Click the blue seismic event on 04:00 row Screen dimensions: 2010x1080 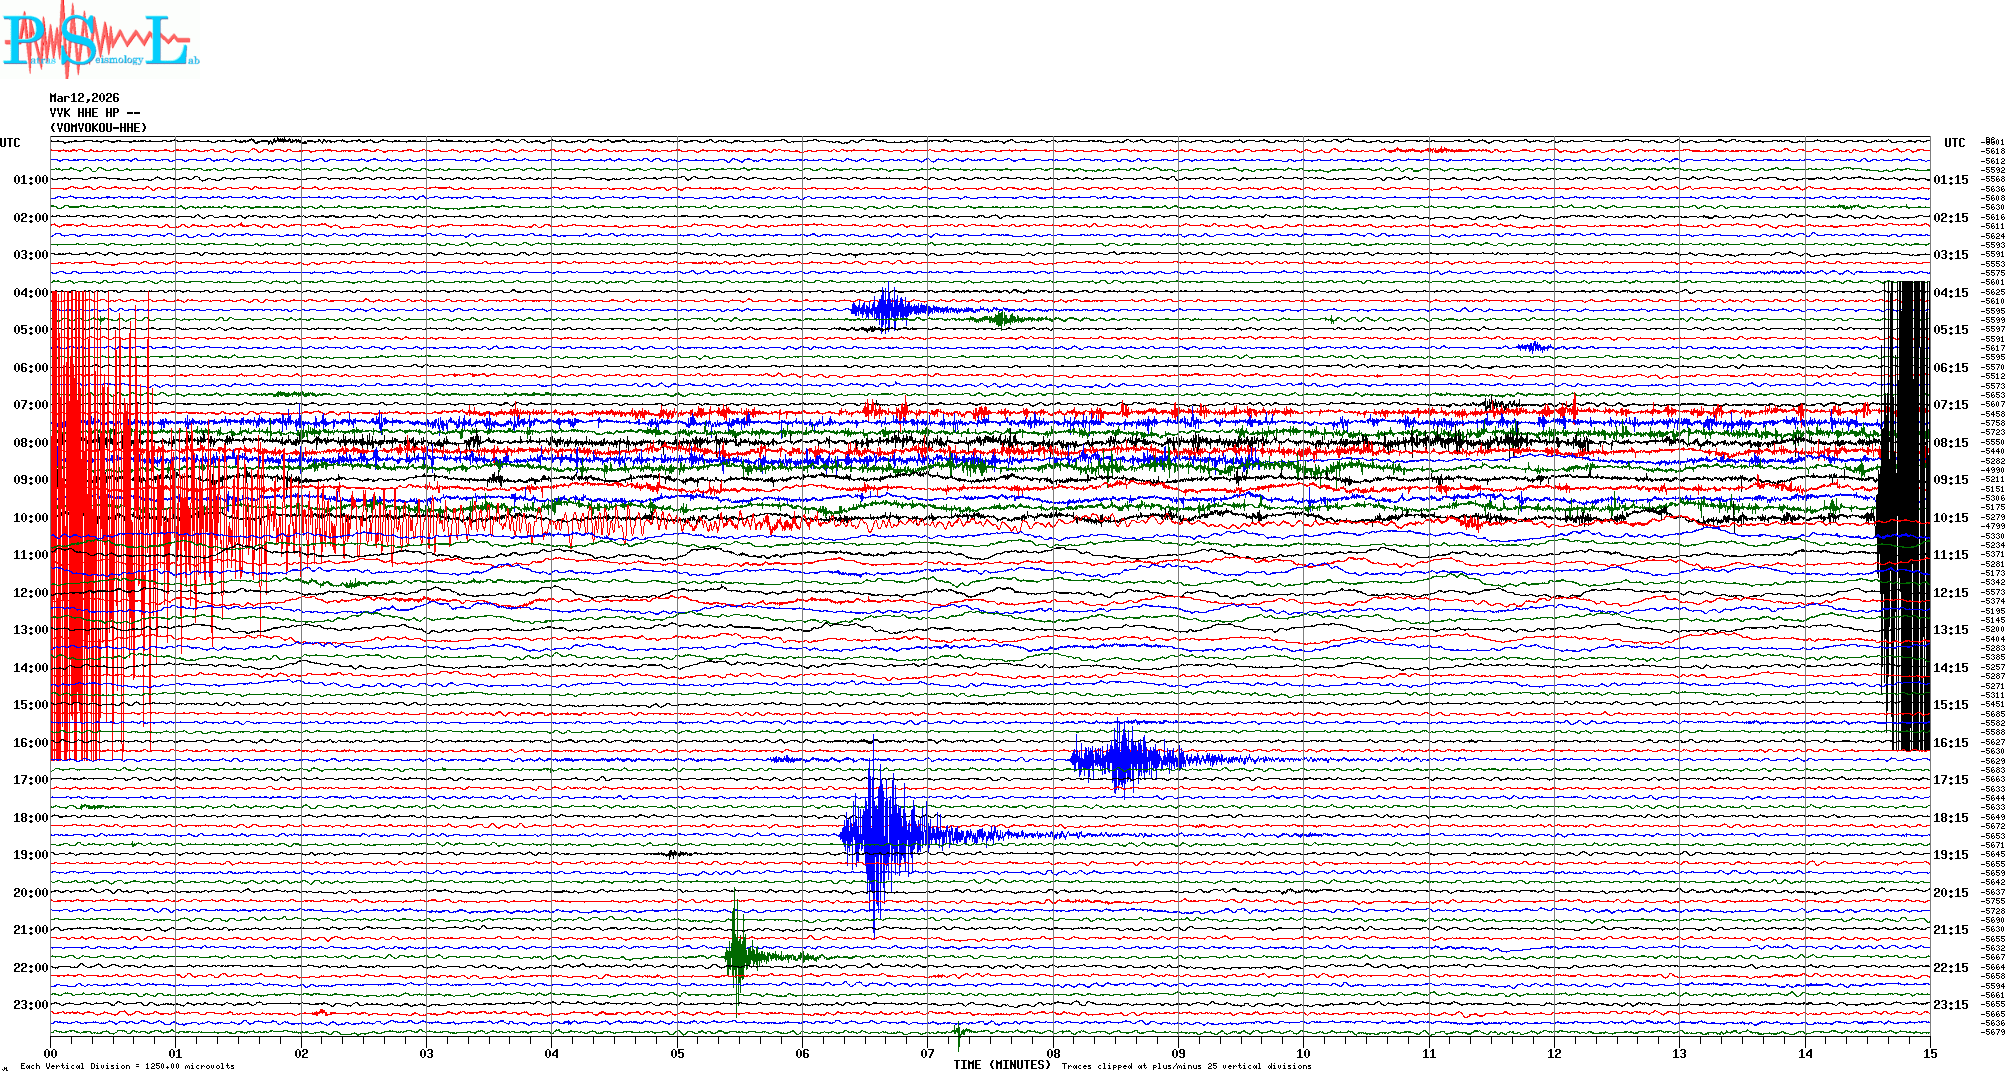(888, 309)
